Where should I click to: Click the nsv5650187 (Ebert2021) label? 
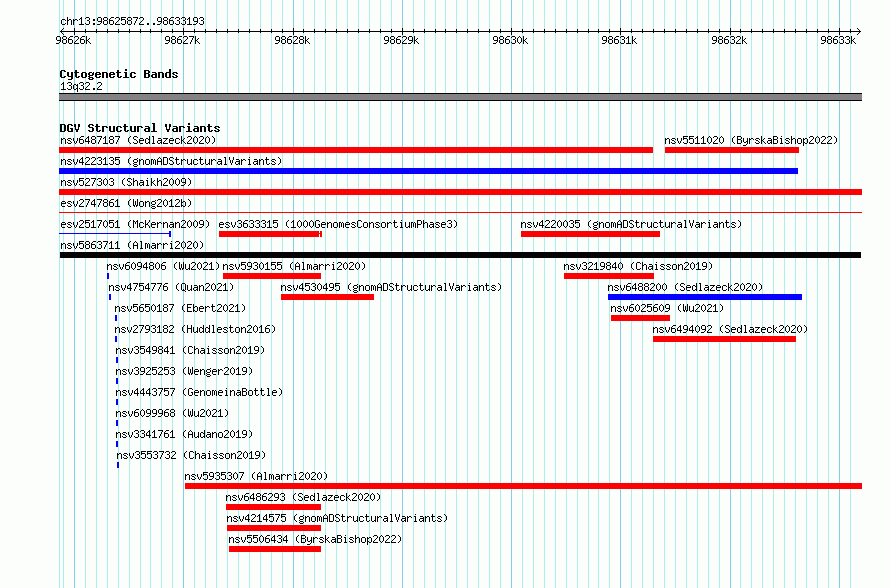[x=180, y=308]
